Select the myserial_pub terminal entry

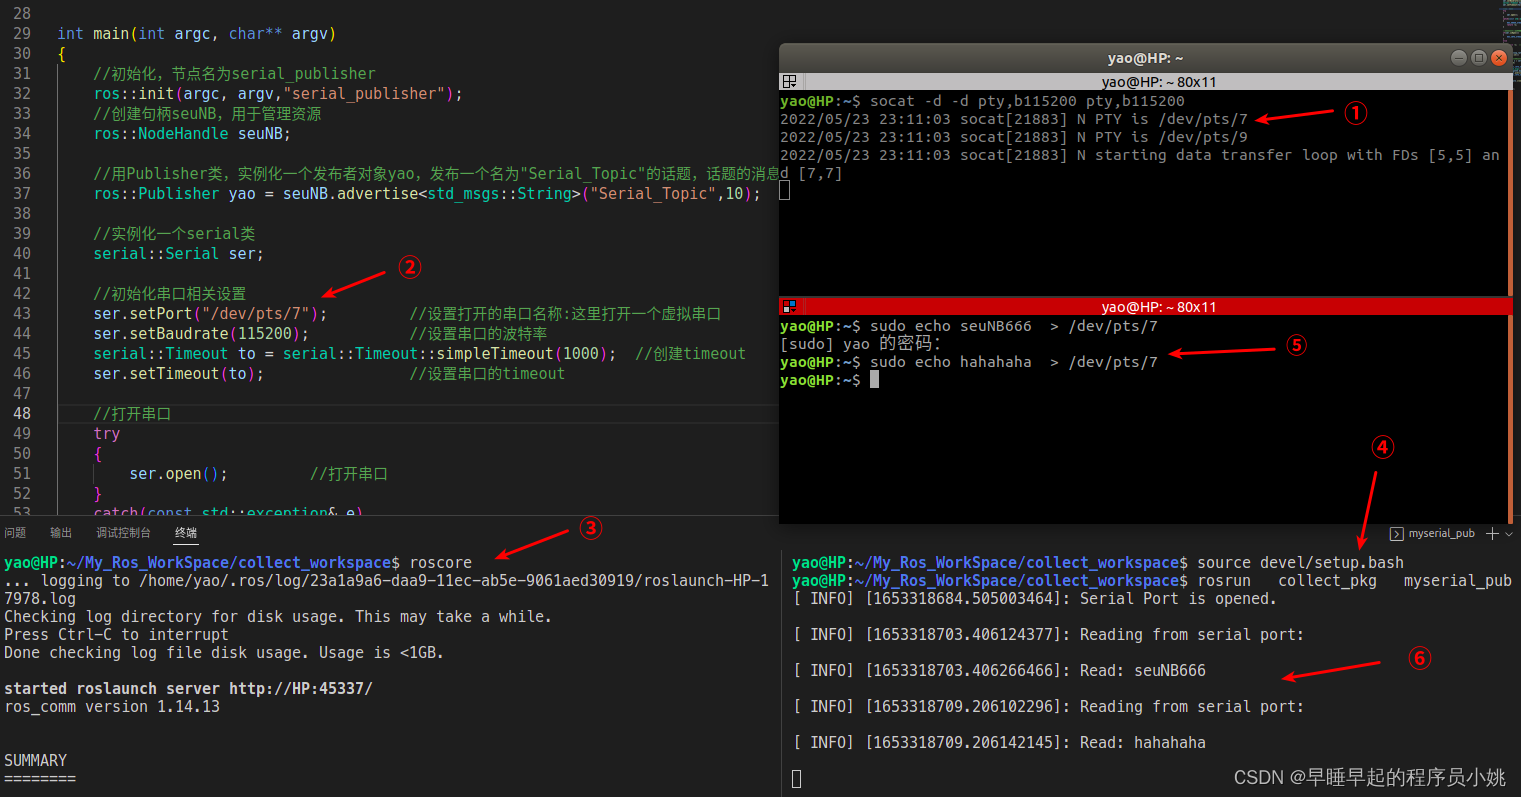1433,534
